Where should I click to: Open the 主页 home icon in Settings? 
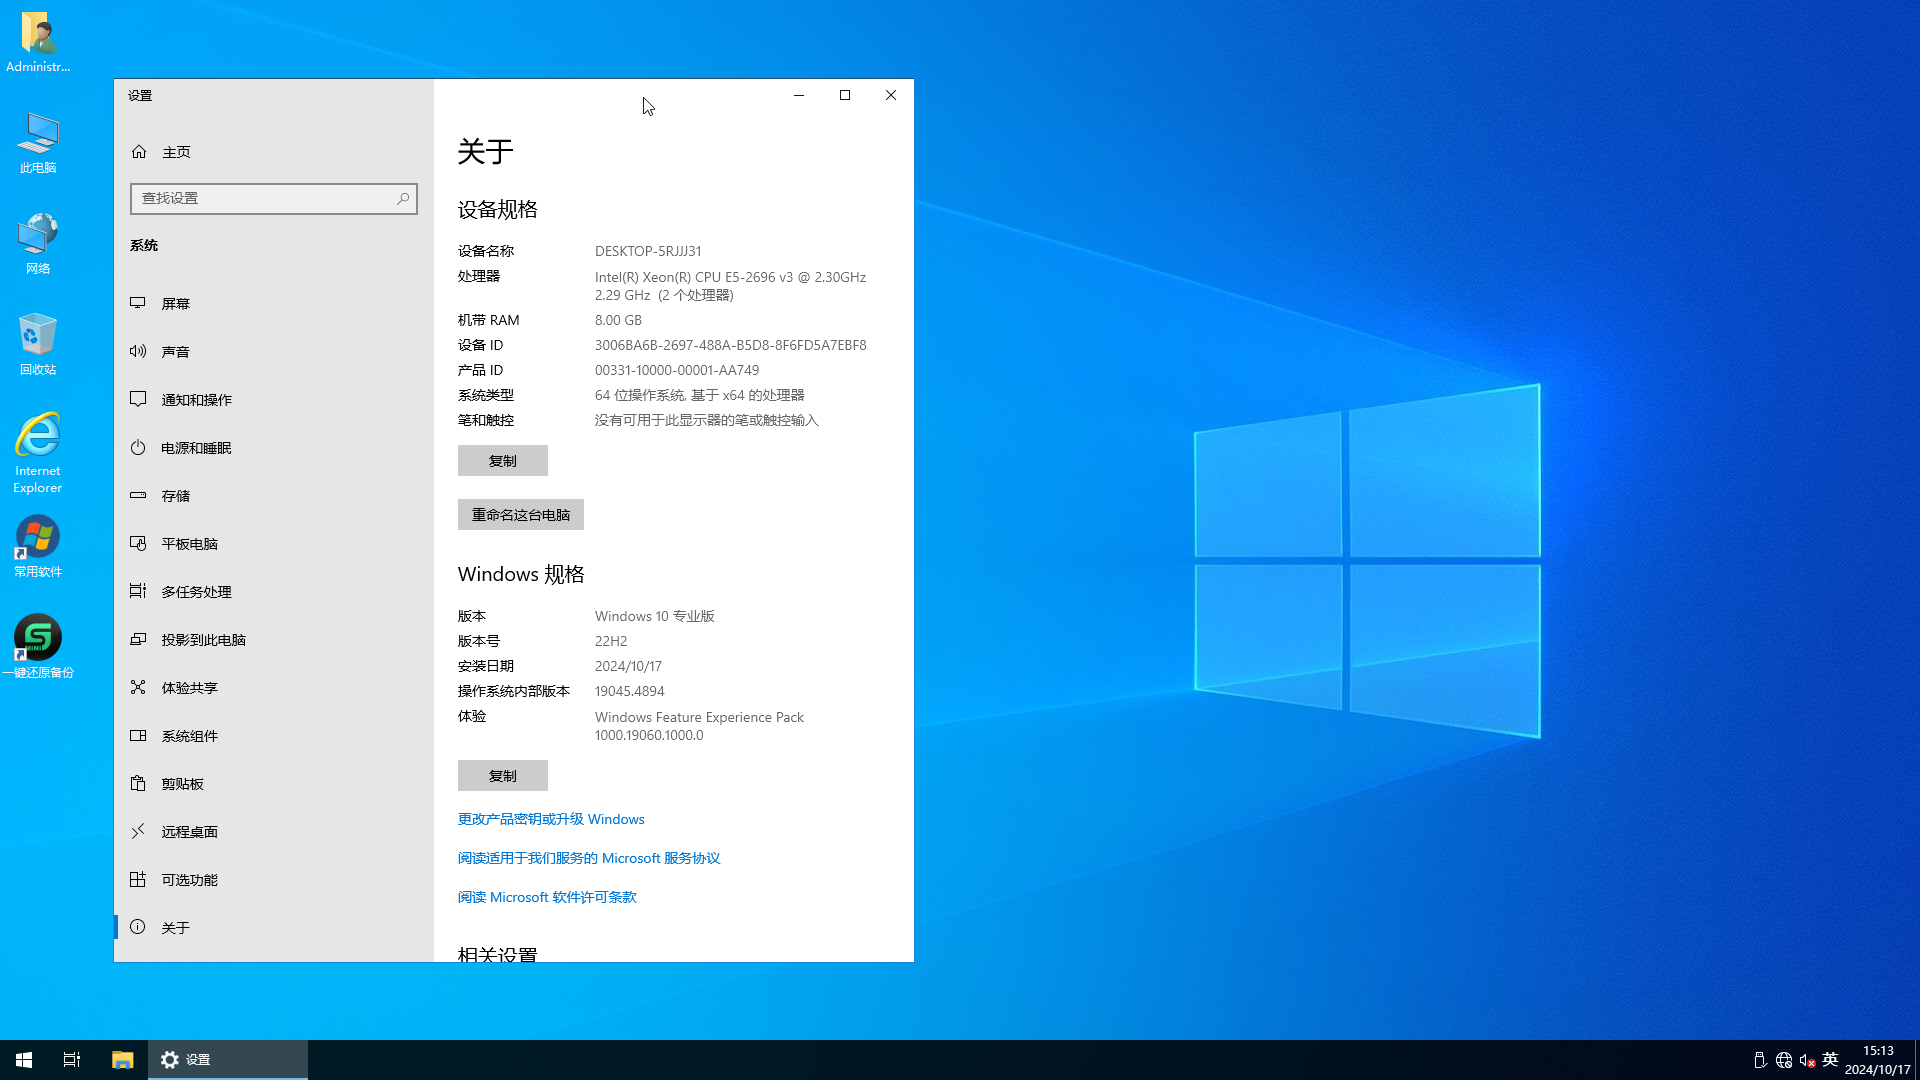click(x=139, y=152)
